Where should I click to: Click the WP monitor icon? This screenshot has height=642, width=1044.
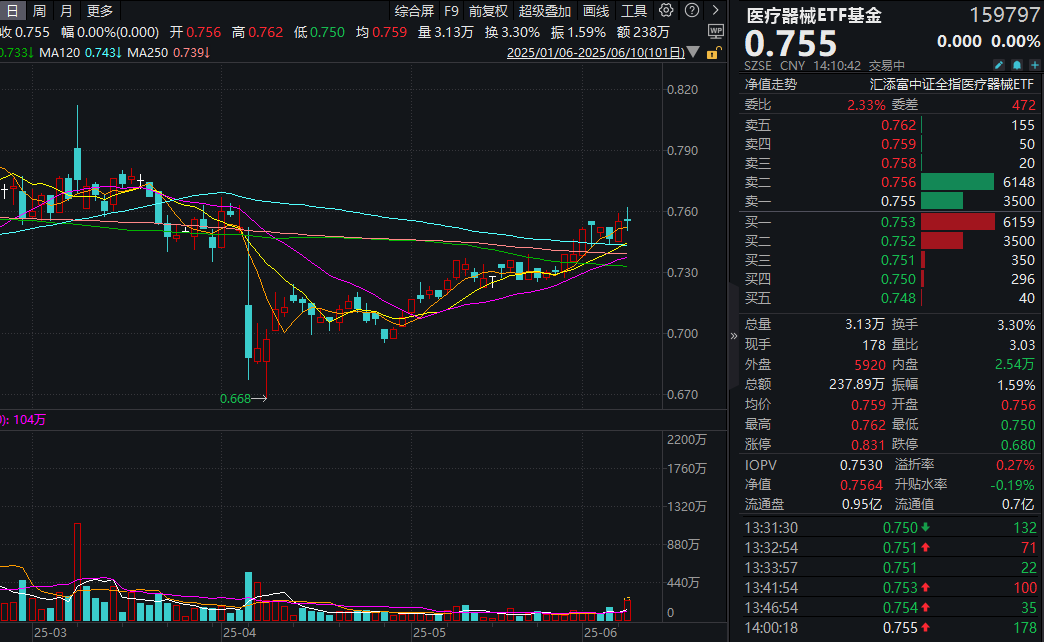(x=716, y=31)
